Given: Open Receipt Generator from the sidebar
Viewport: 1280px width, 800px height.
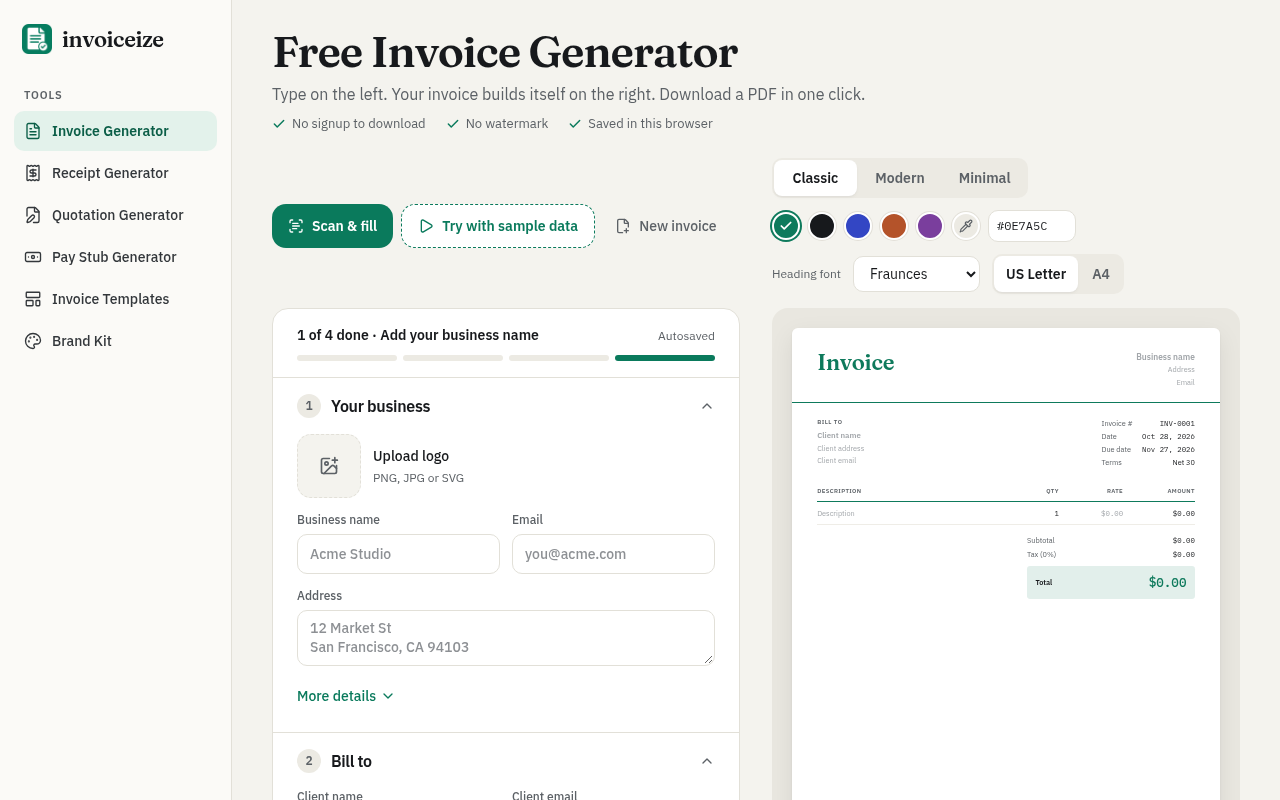Looking at the screenshot, I should pyautogui.click(x=115, y=173).
